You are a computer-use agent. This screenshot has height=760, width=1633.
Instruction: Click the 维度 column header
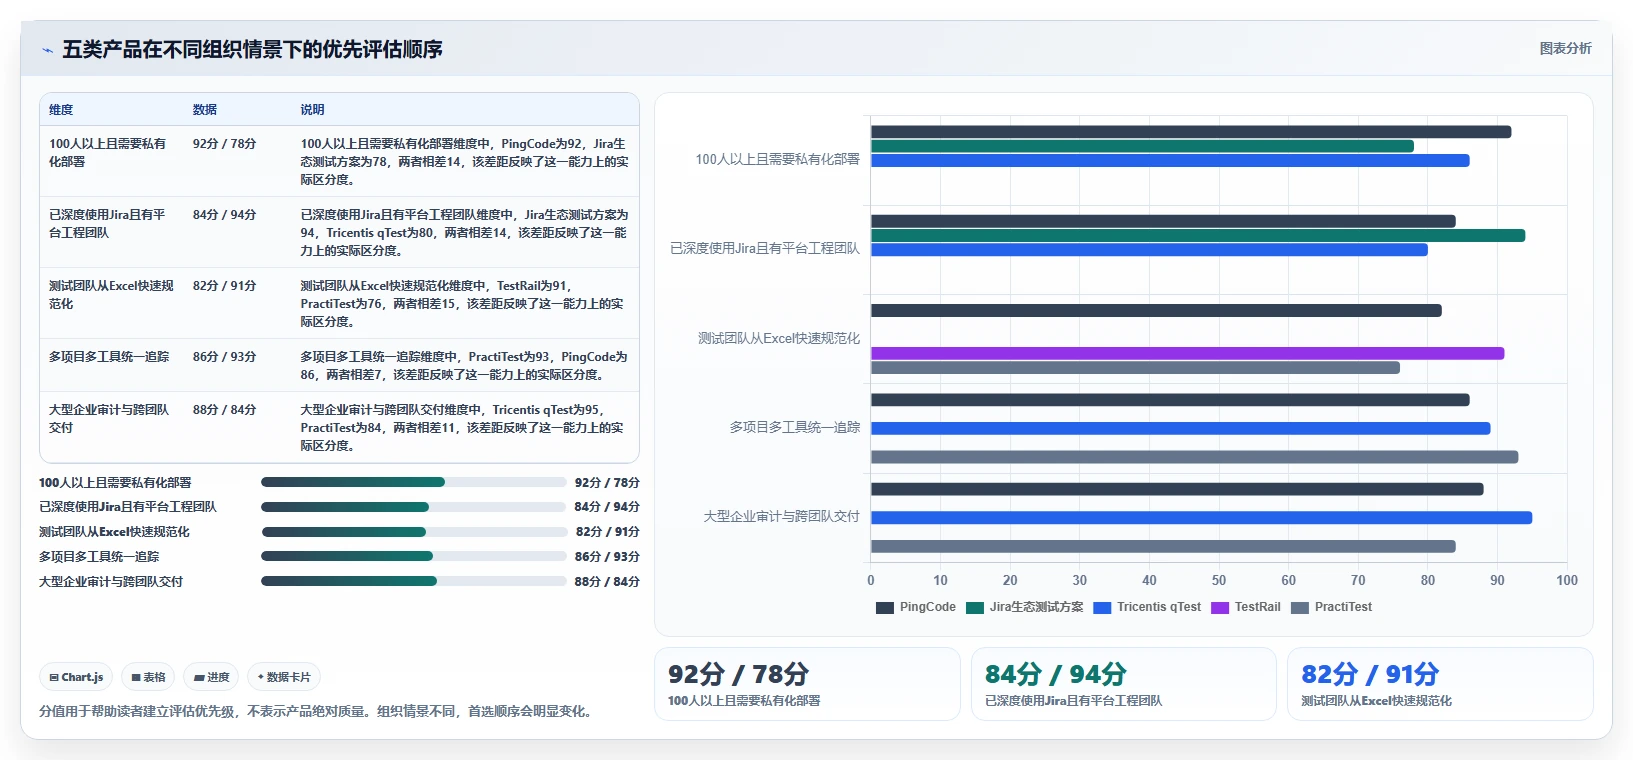pyautogui.click(x=61, y=110)
